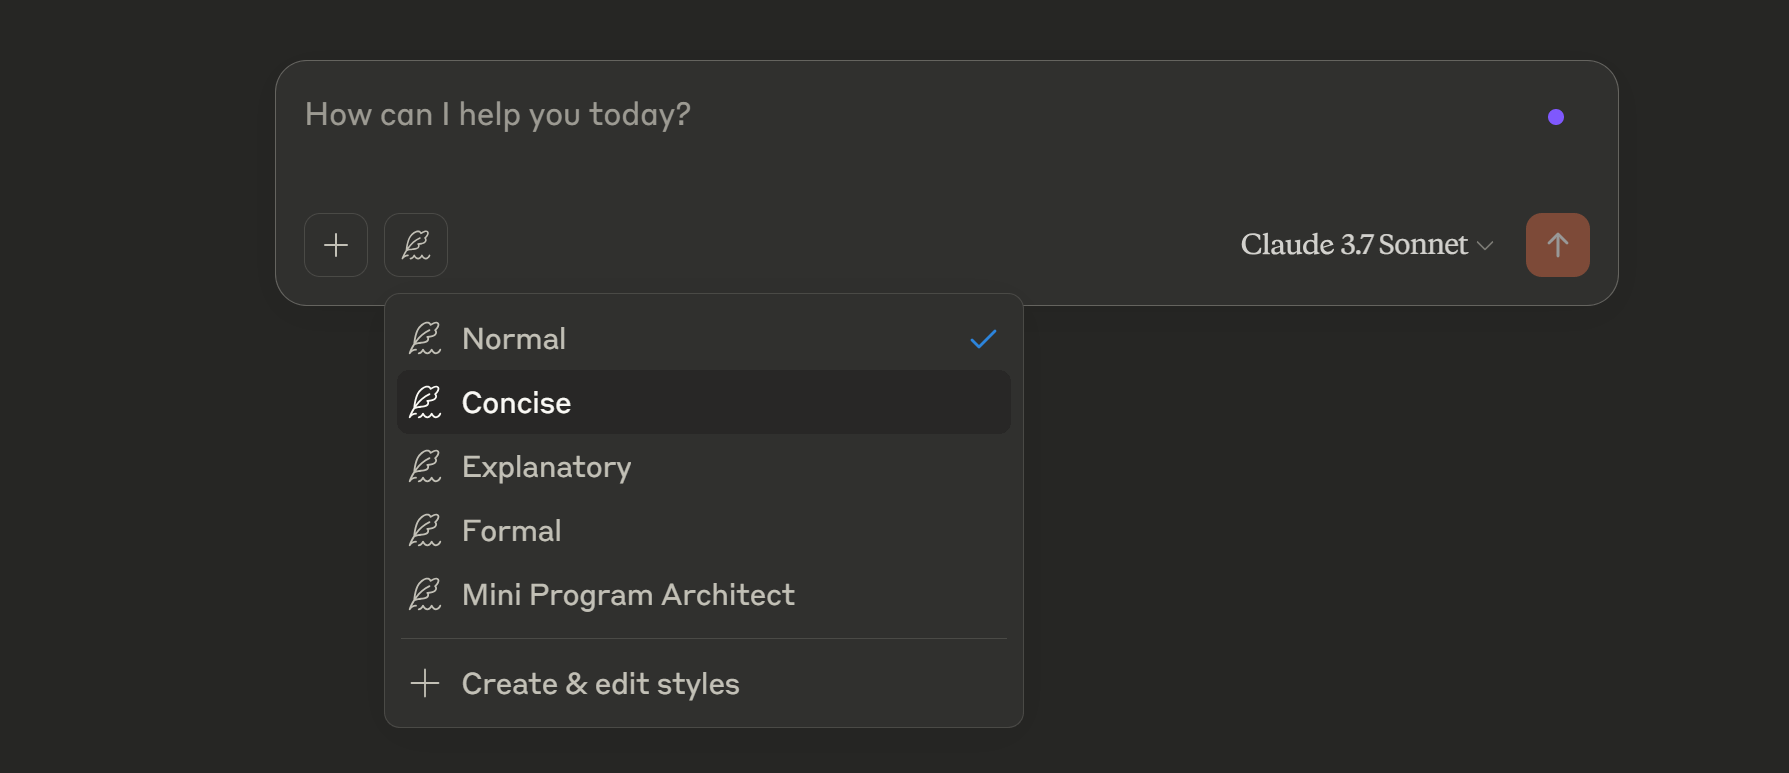The image size is (1789, 773).
Task: Click the purple dot indicator in the composer
Action: coord(1555,117)
